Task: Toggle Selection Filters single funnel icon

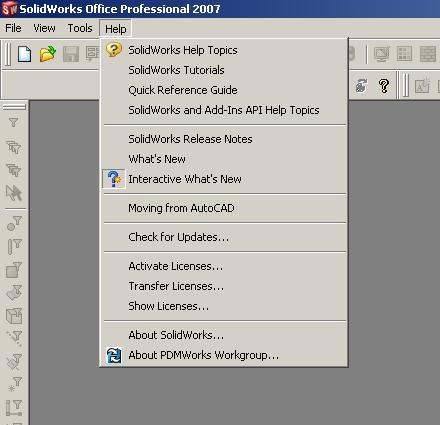Action: (x=14, y=122)
